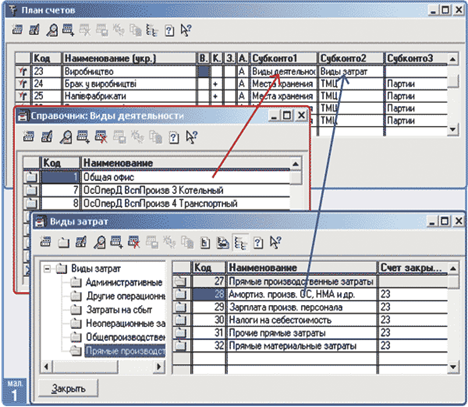Select the Затраты на сбыт tree folder
The height and width of the screenshot is (407, 468).
(x=119, y=310)
